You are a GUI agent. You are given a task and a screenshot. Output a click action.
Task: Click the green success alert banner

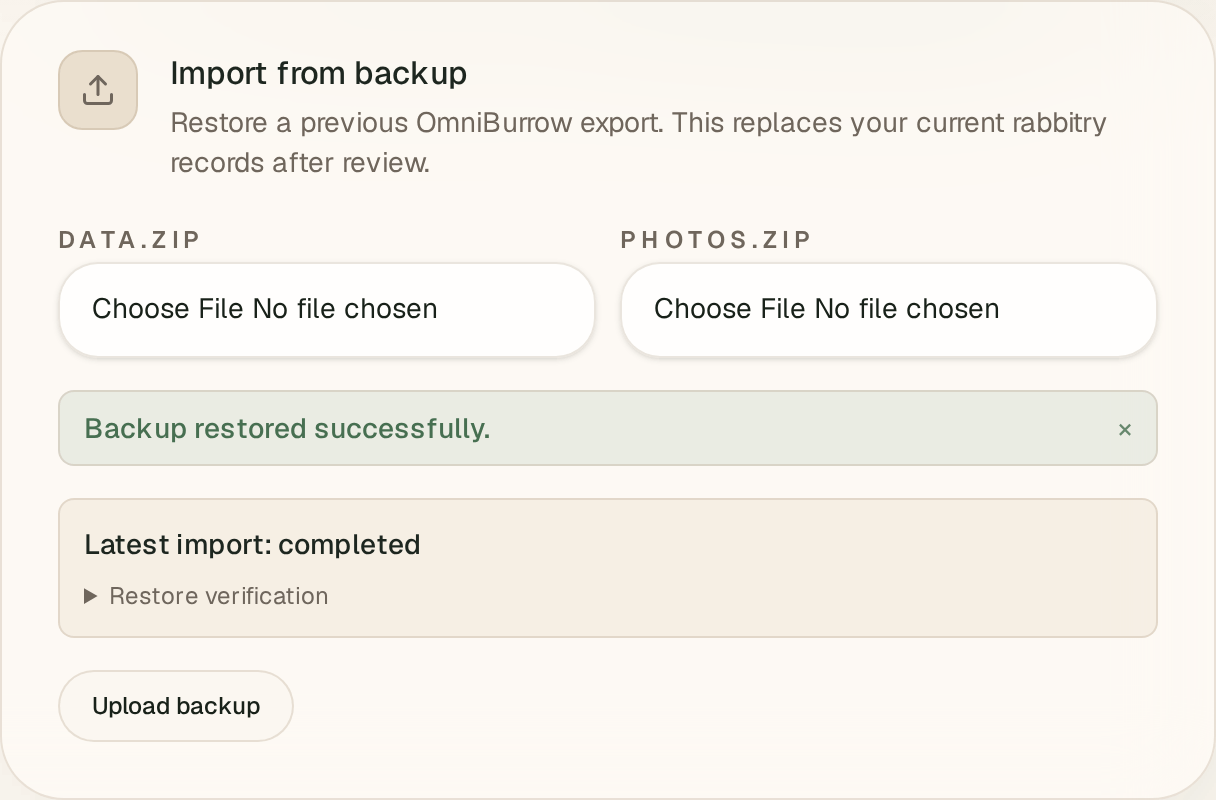[608, 428]
